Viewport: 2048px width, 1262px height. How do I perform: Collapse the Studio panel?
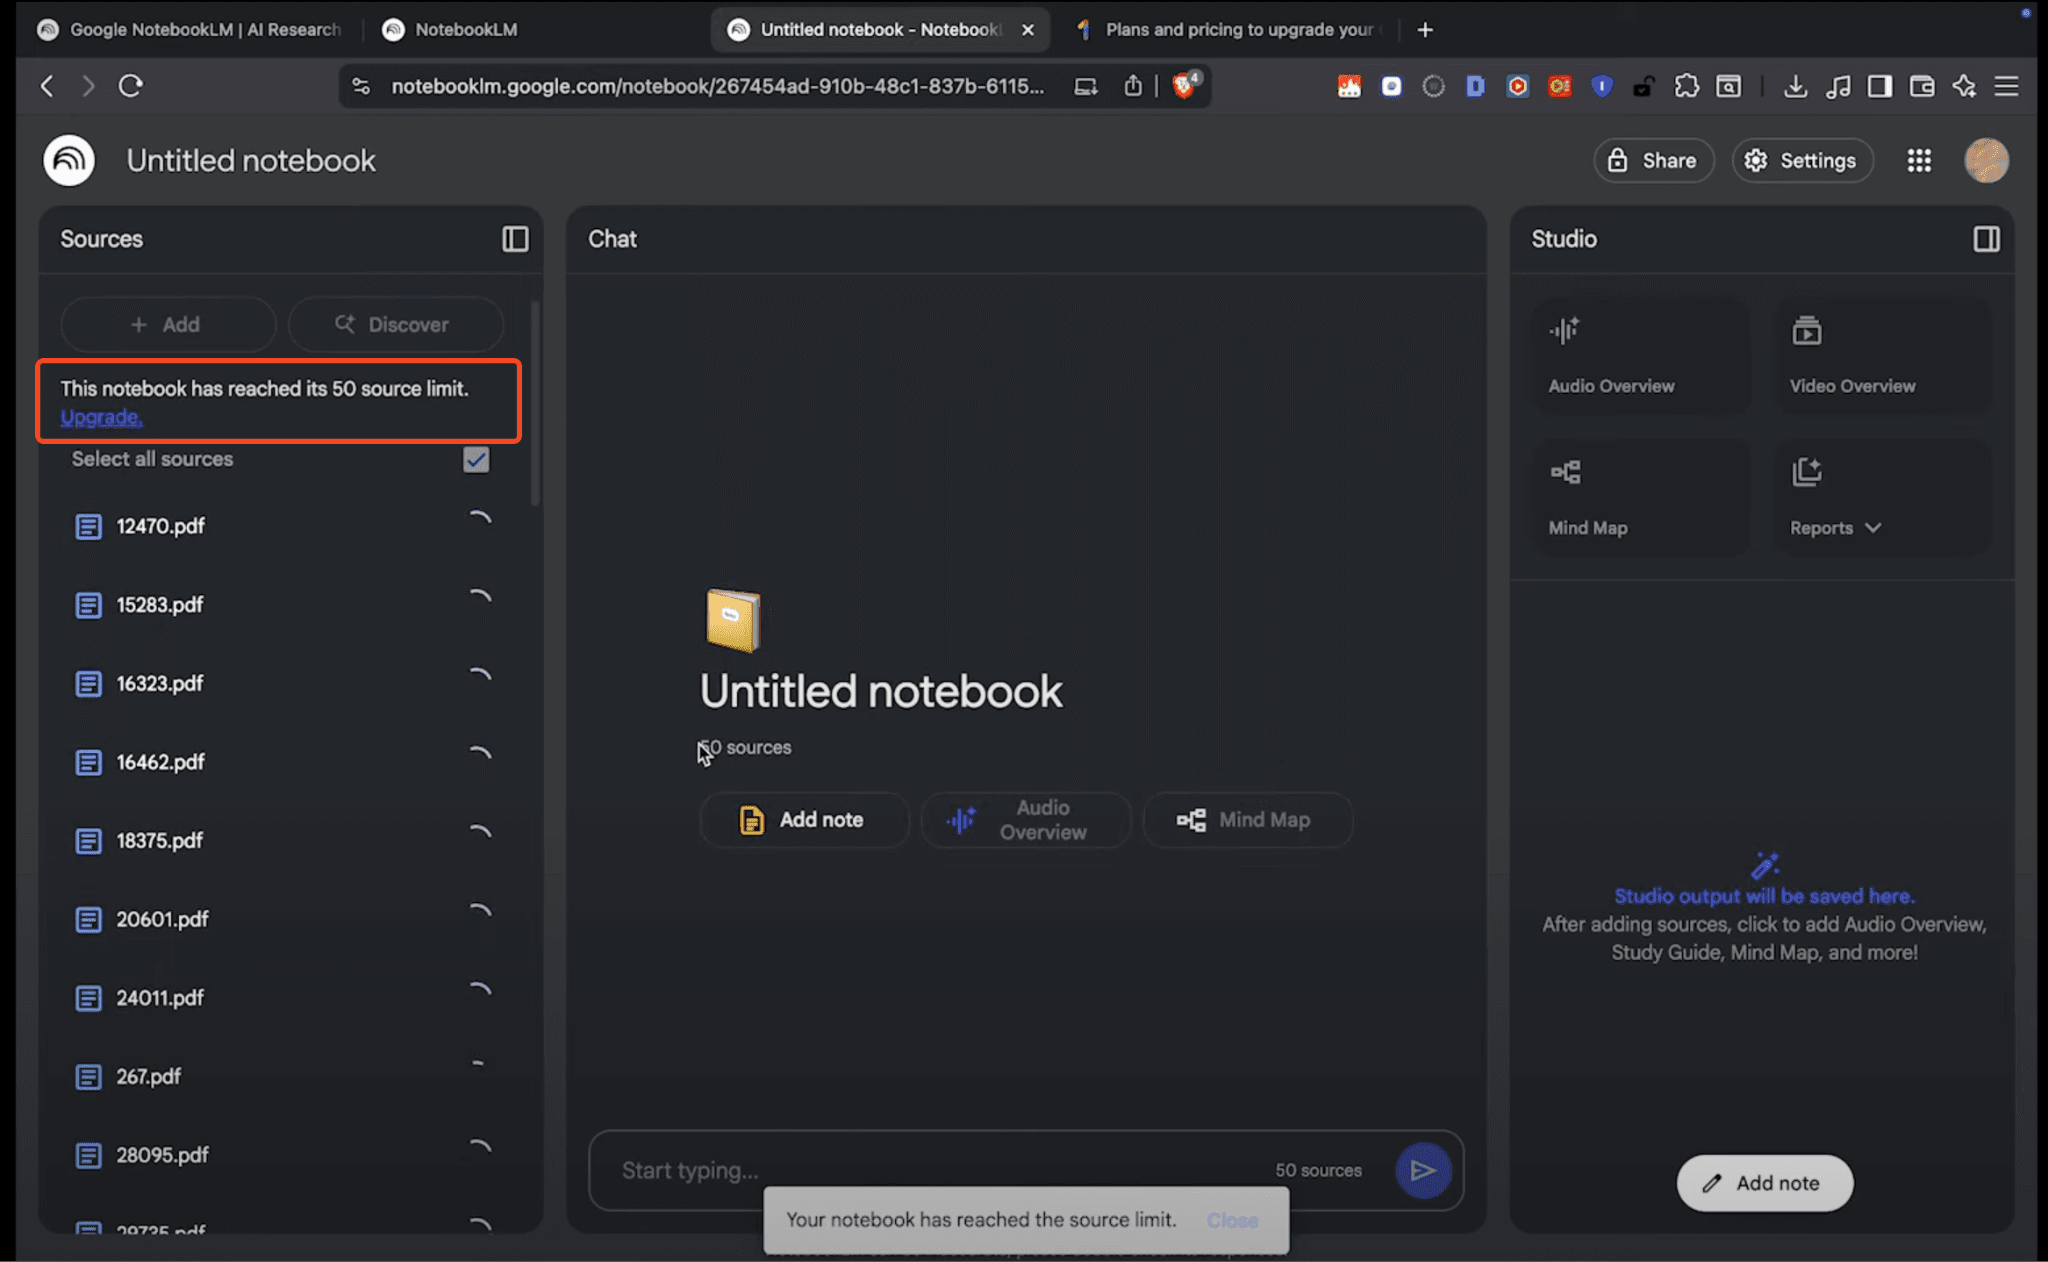(1985, 239)
